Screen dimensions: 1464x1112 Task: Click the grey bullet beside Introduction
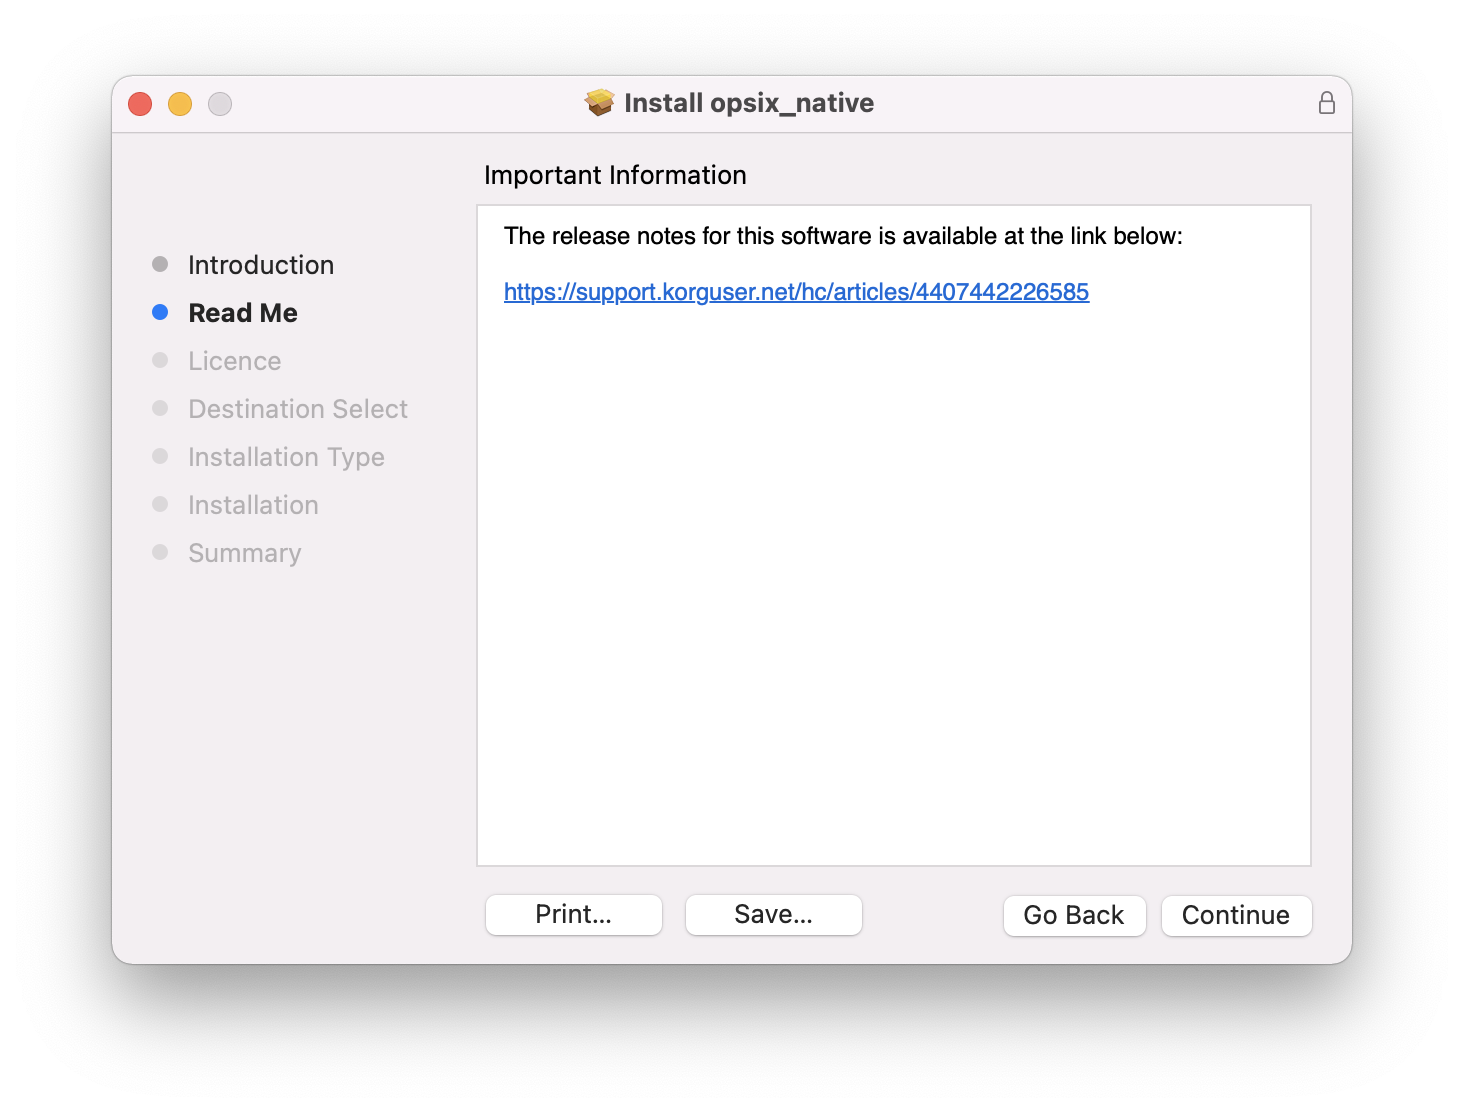coord(160,264)
